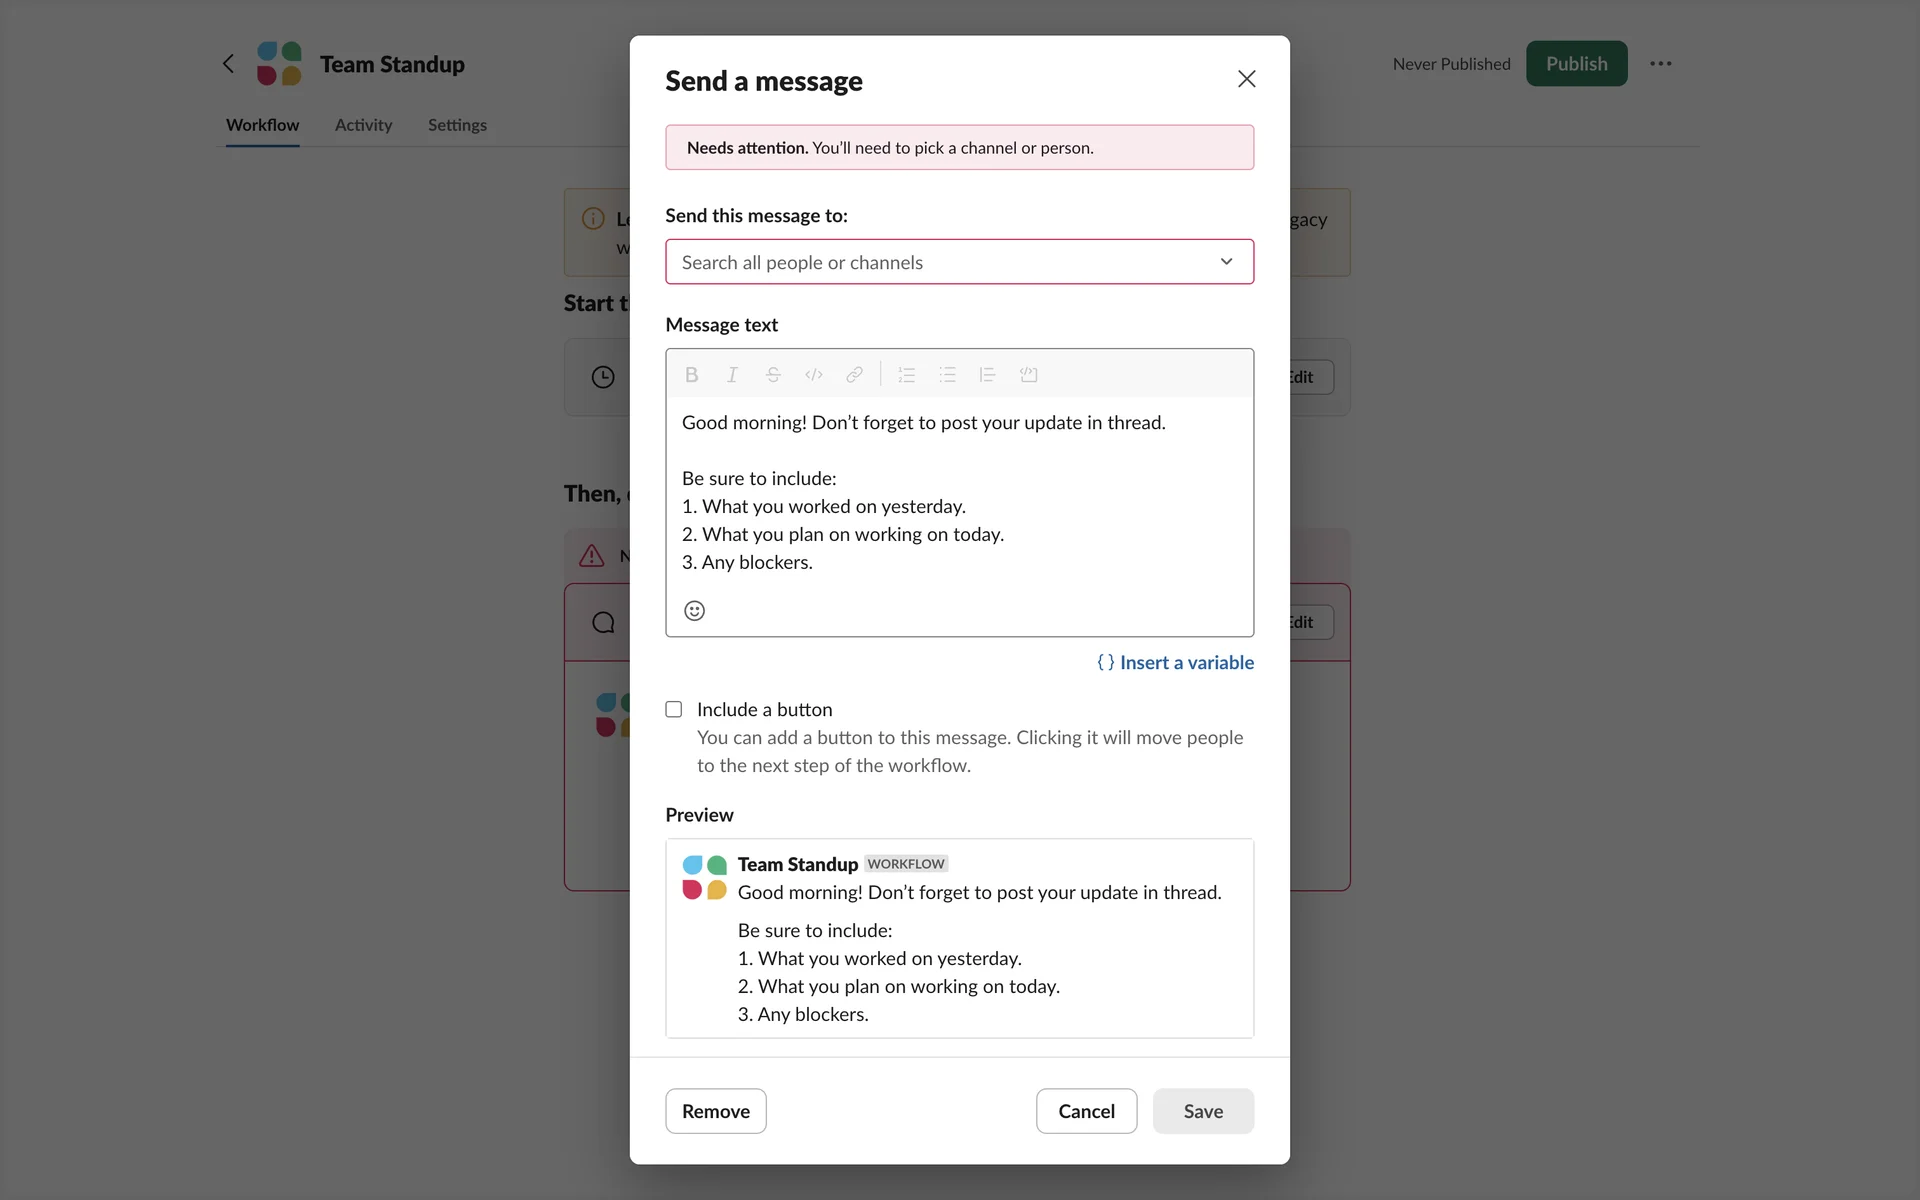1920x1200 pixels.
Task: Open the emoji picker in message box
Action: point(694,611)
